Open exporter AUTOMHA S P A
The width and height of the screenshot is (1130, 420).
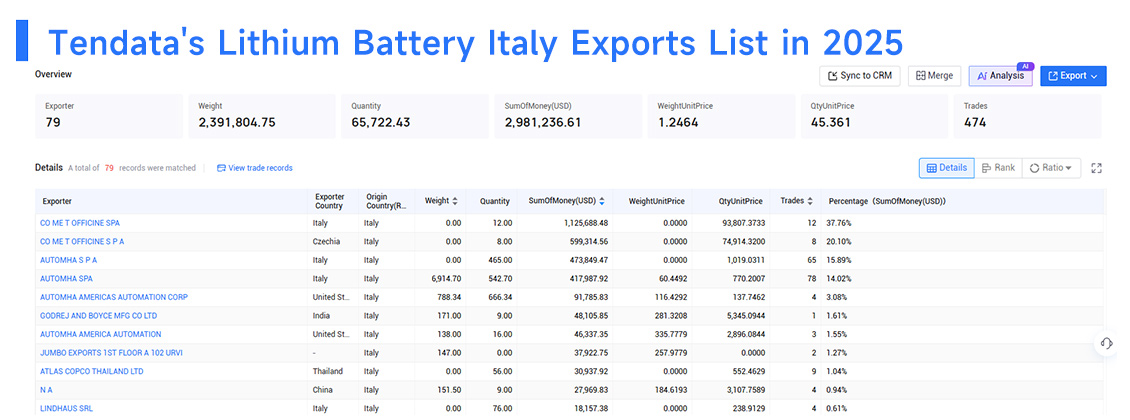point(68,260)
